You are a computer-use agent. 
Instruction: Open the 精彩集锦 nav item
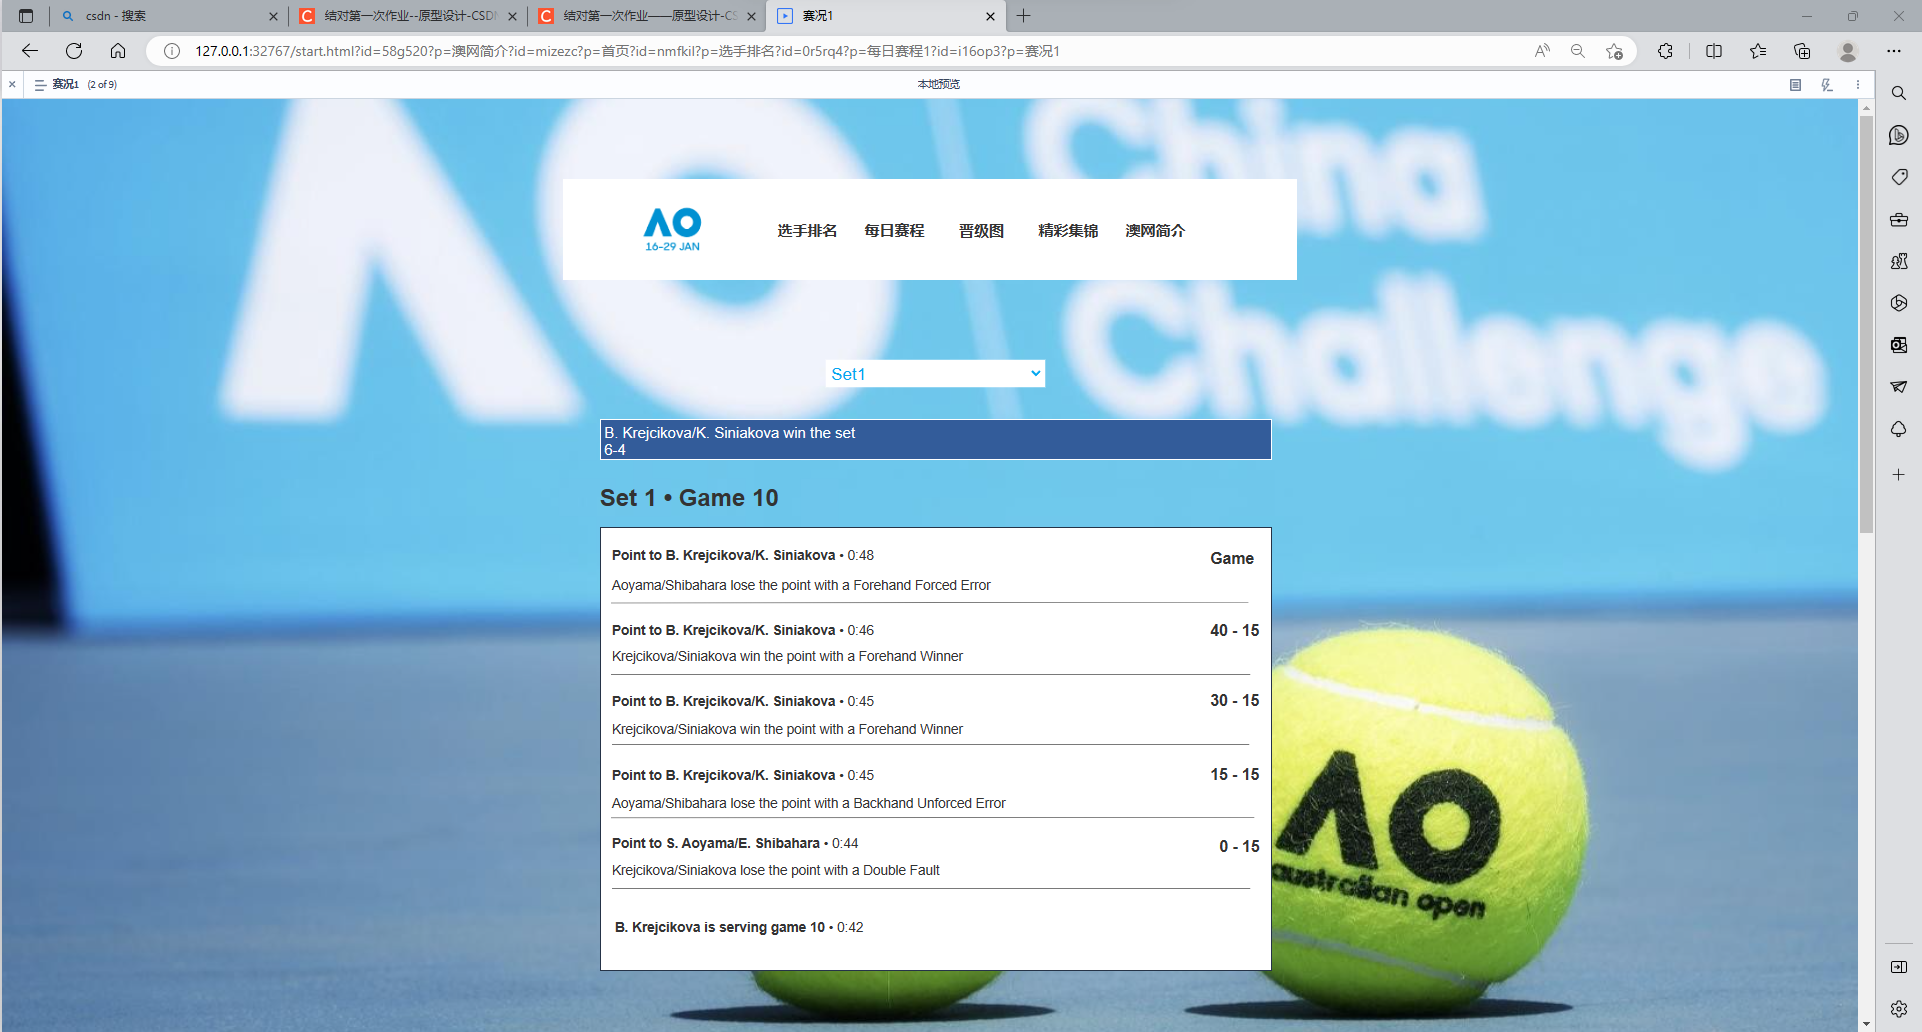tap(1068, 231)
